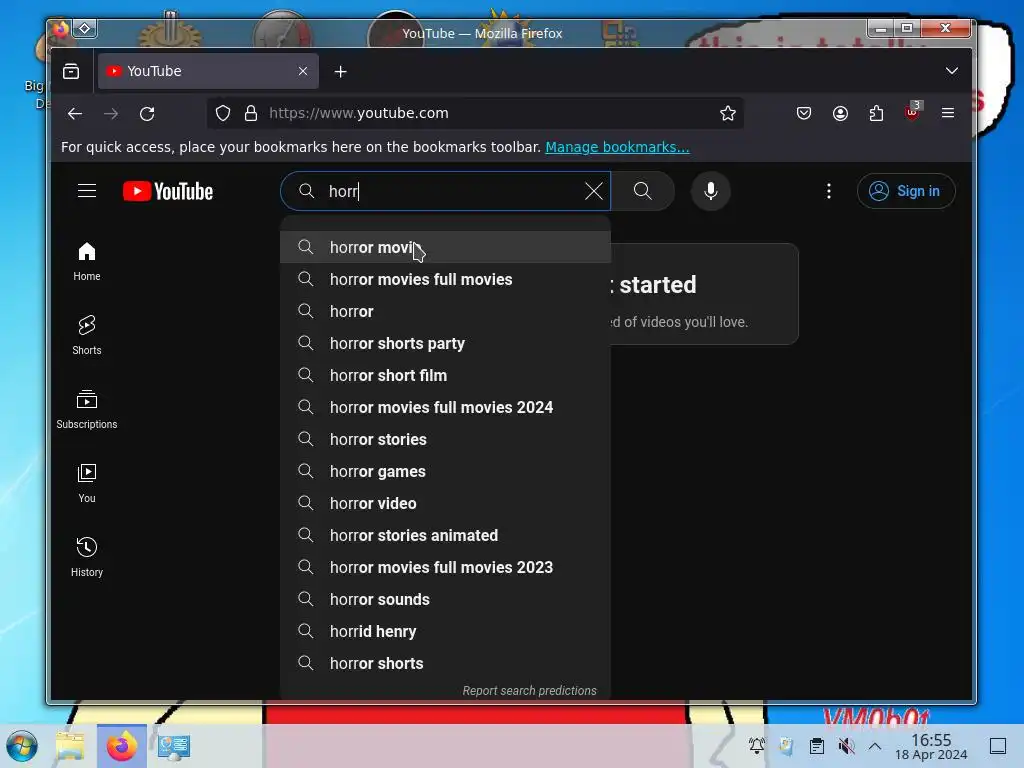1024x768 pixels.
Task: Select suggestion 'horror movies full movies'
Action: 445,280
